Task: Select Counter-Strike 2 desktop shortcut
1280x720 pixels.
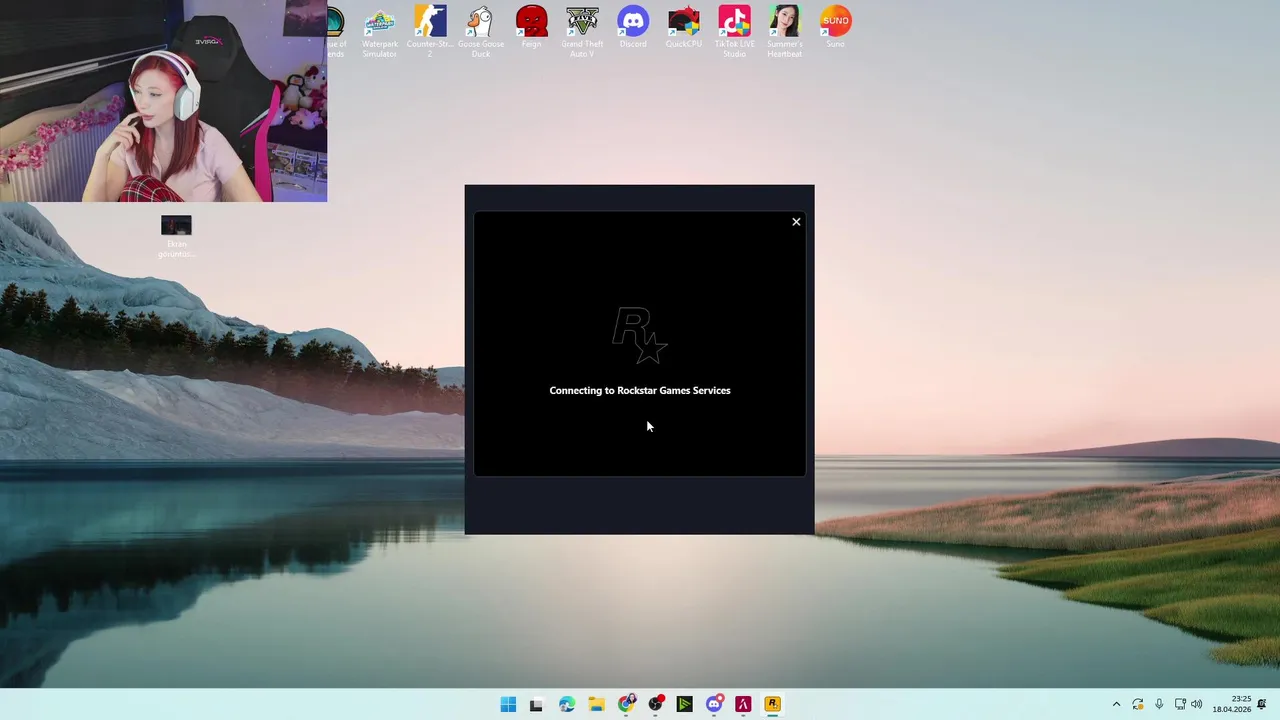Action: coord(430,32)
